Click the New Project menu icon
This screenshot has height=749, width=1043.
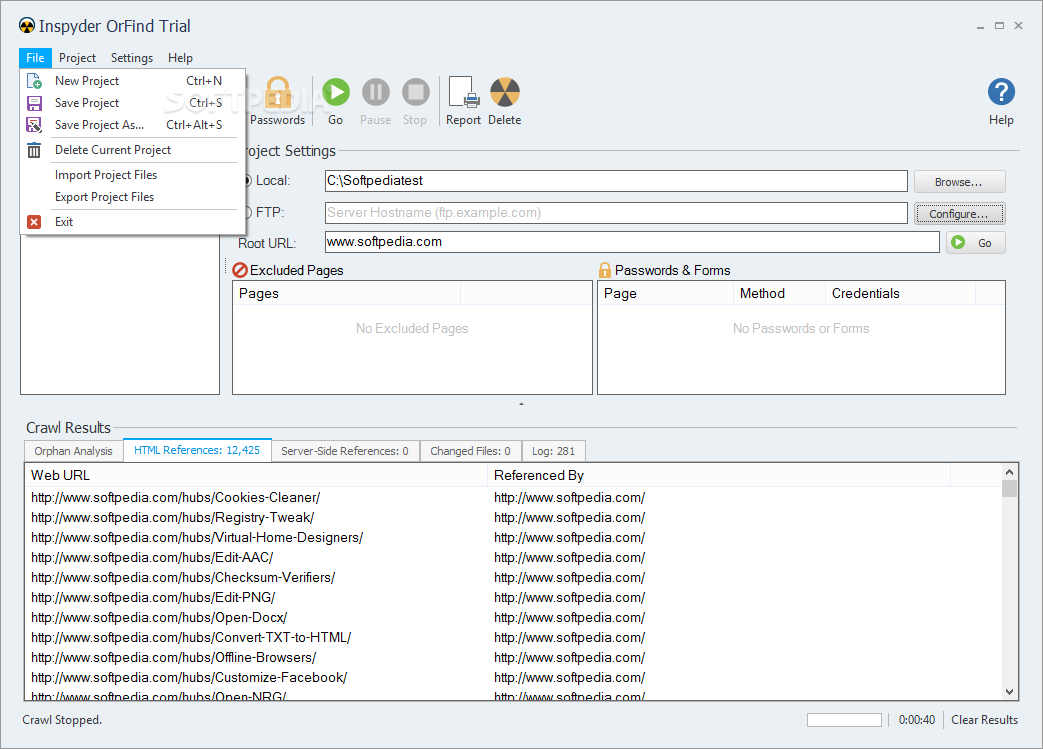tap(34, 81)
